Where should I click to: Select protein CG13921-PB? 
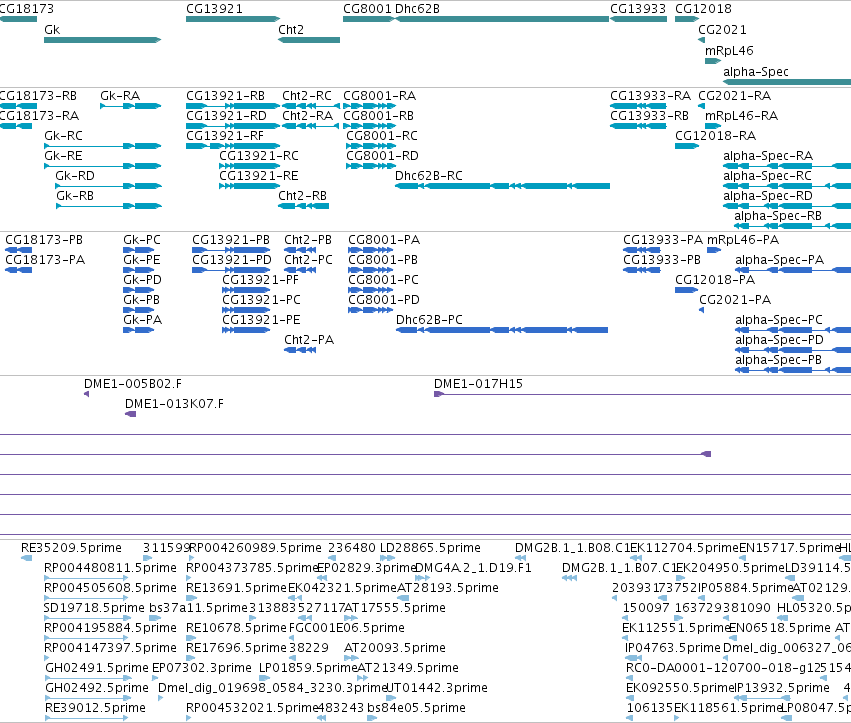coord(231,239)
